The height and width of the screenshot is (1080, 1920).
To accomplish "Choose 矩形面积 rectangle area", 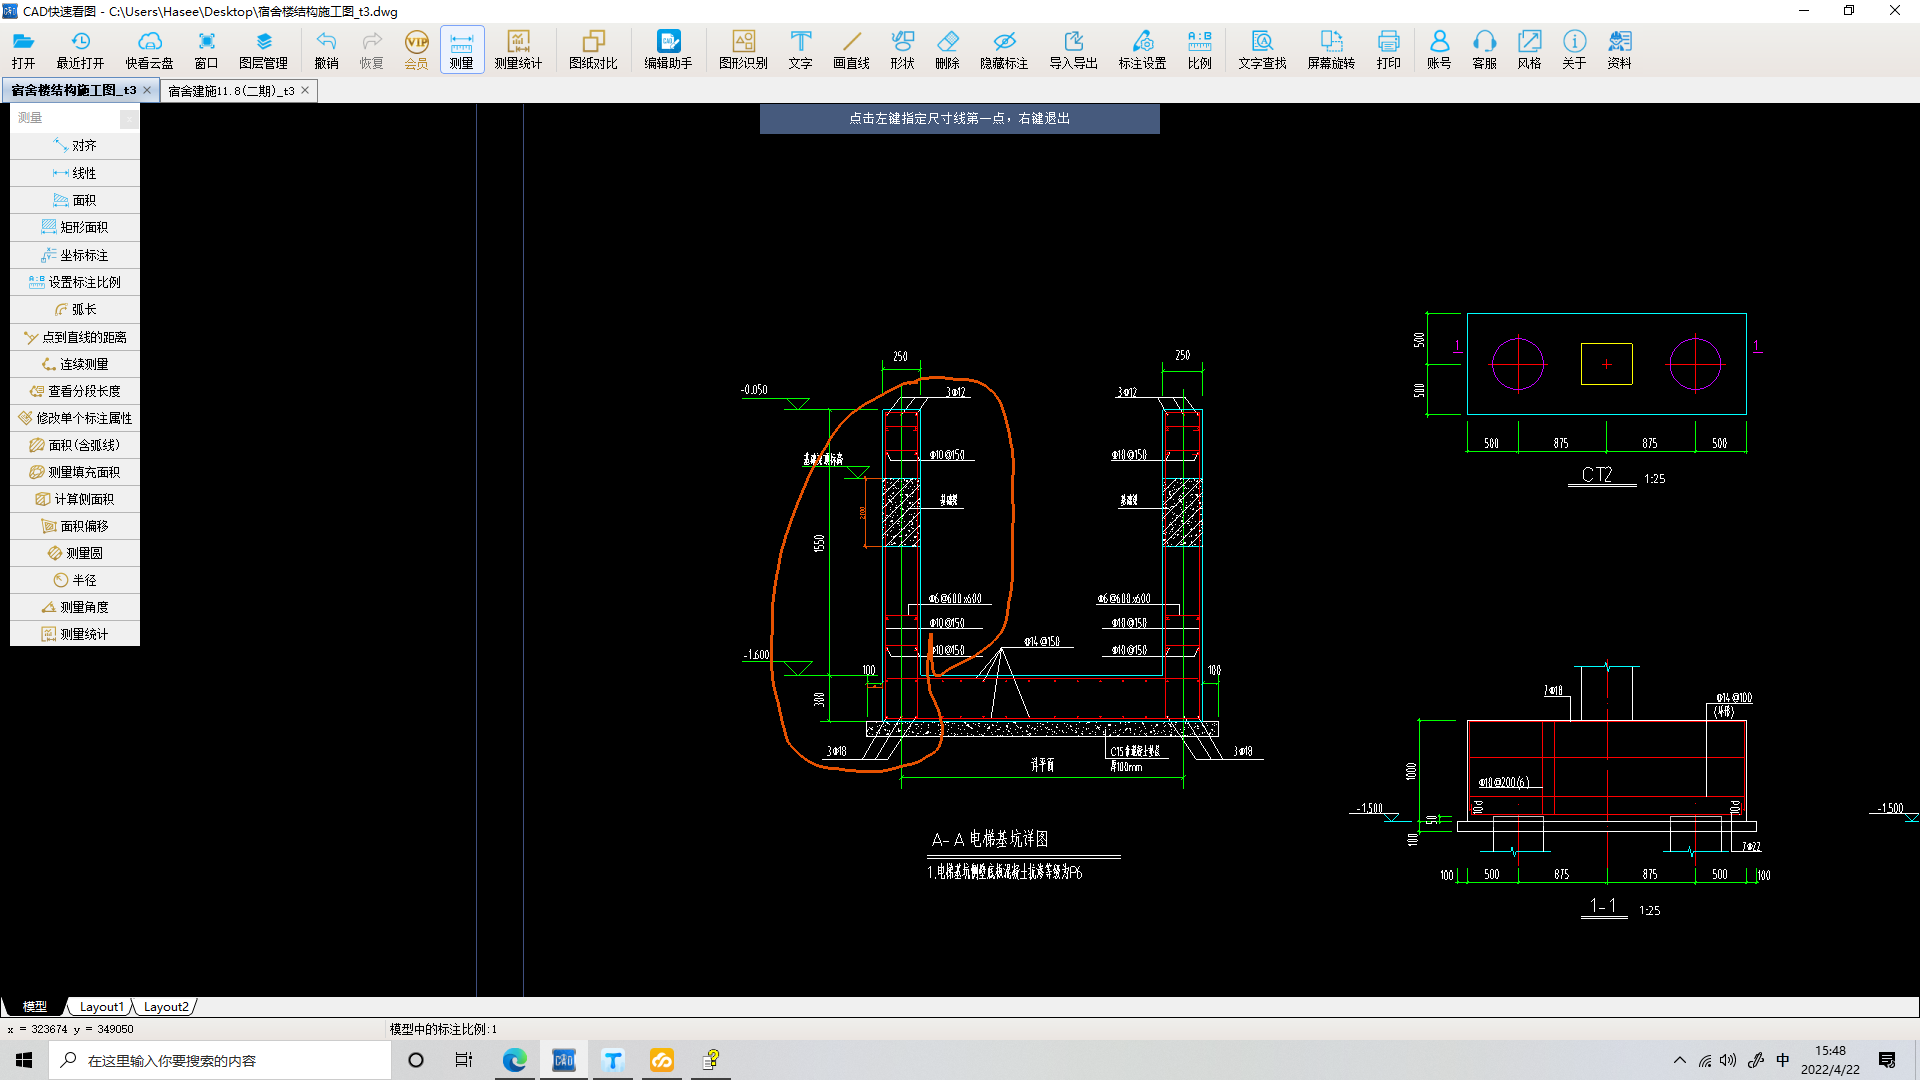I will (75, 227).
